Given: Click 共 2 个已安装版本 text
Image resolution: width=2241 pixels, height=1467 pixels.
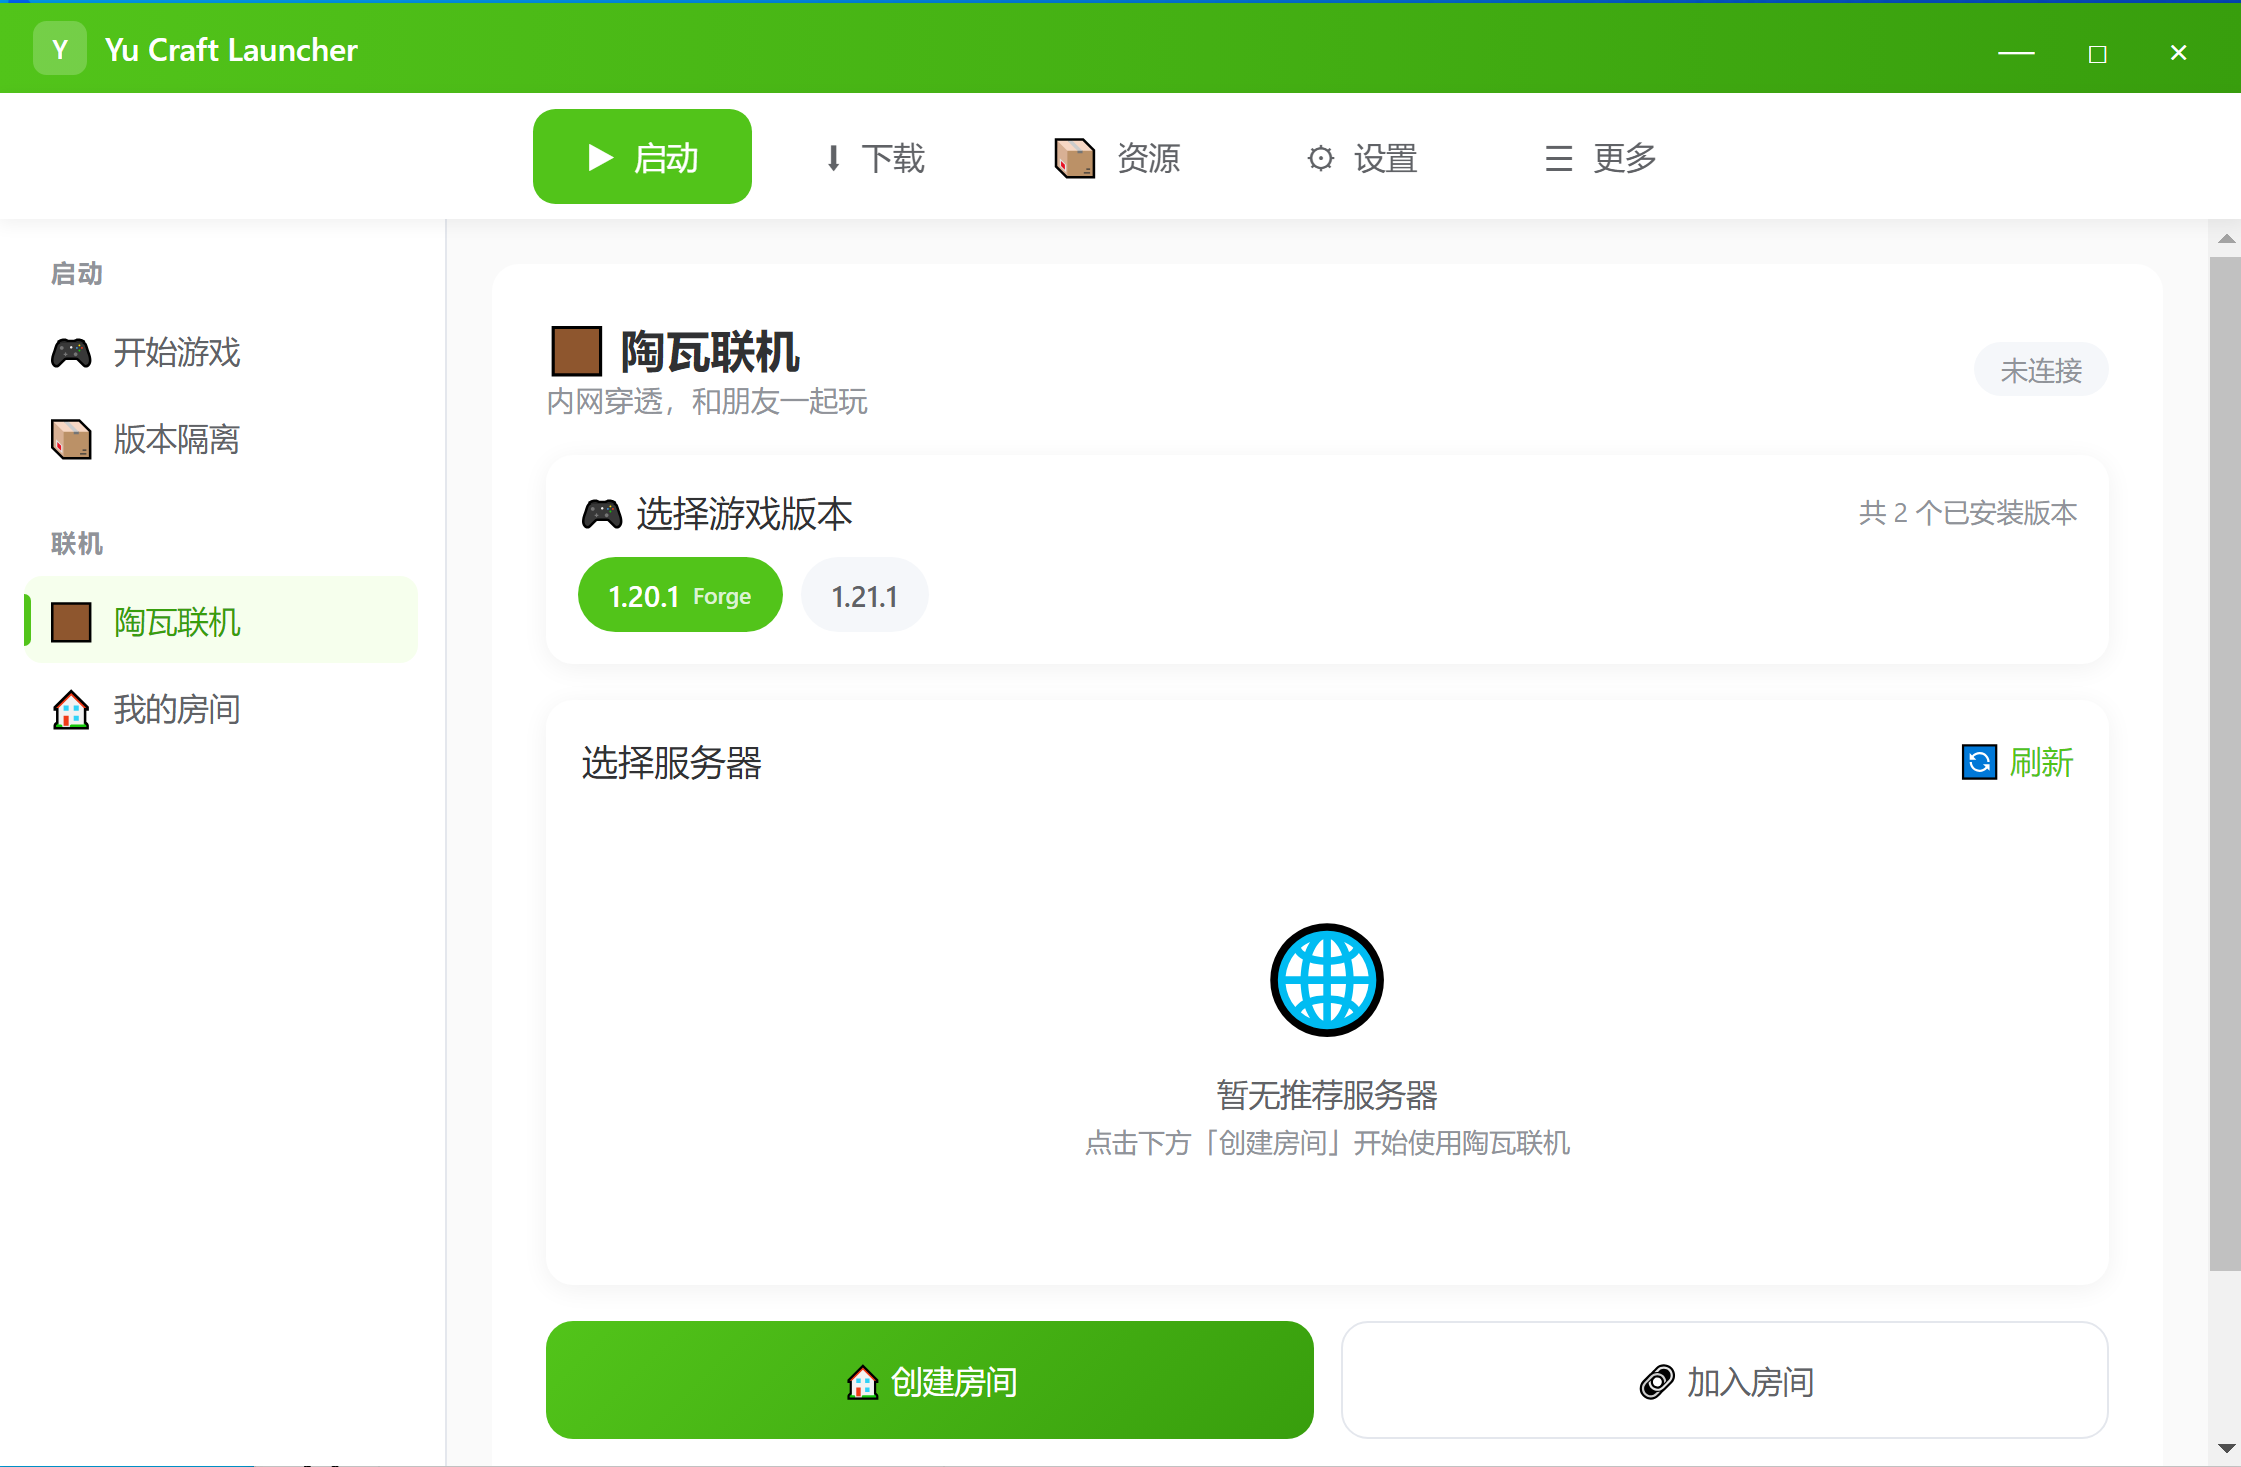Looking at the screenshot, I should tap(1967, 513).
